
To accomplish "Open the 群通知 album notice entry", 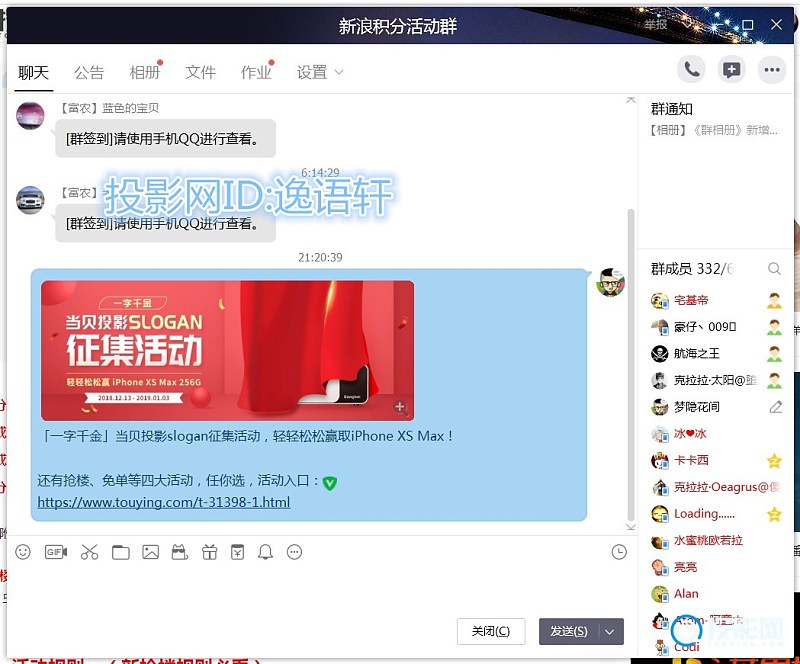I will pyautogui.click(x=714, y=130).
